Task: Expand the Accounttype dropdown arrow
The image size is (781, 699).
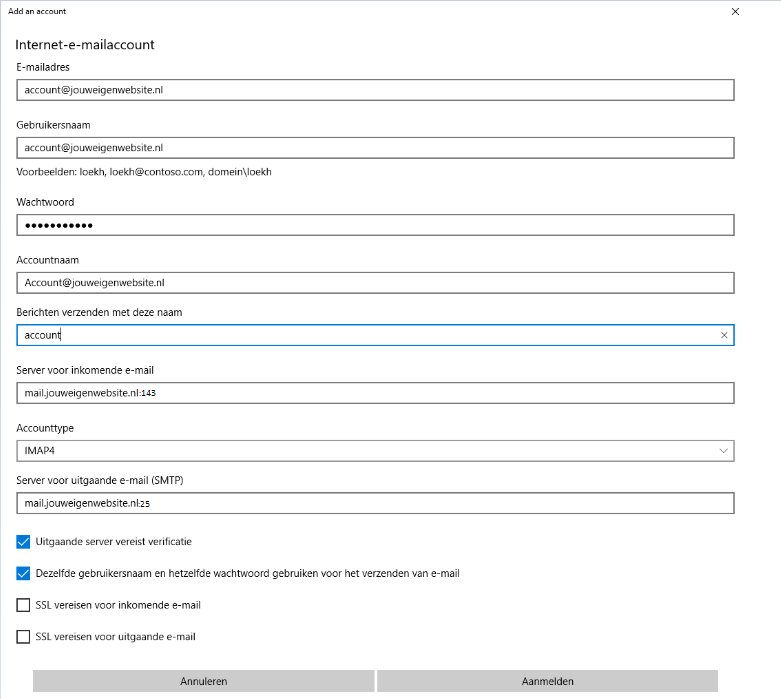Action: 724,451
